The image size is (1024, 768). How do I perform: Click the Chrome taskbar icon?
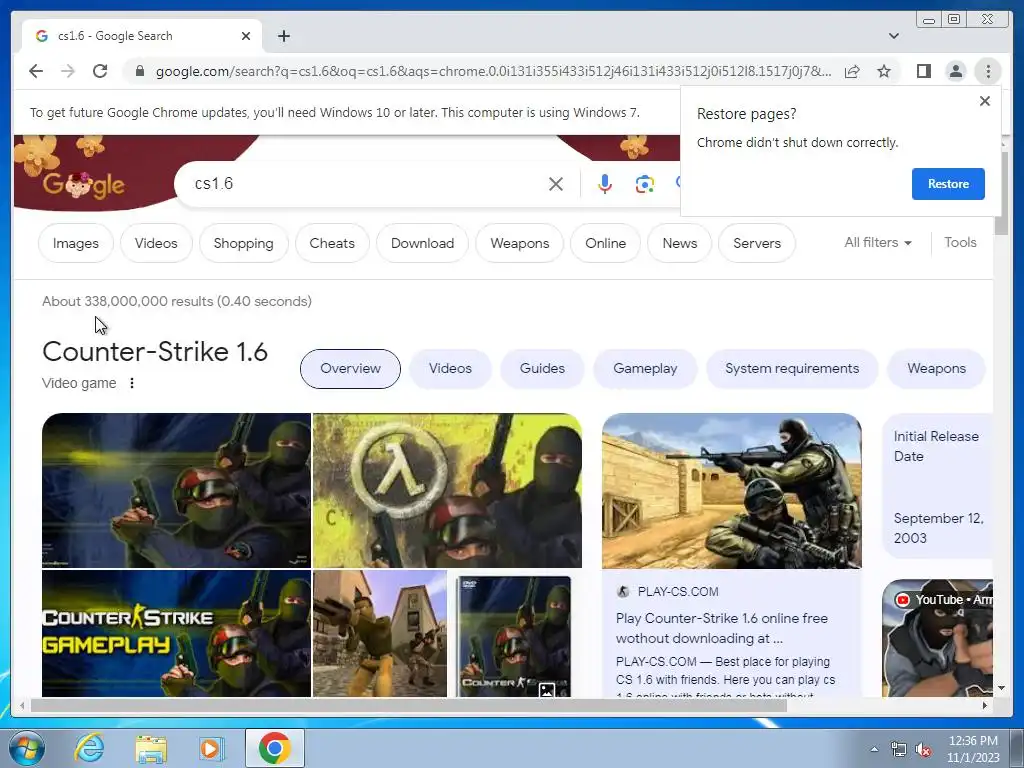[x=275, y=748]
